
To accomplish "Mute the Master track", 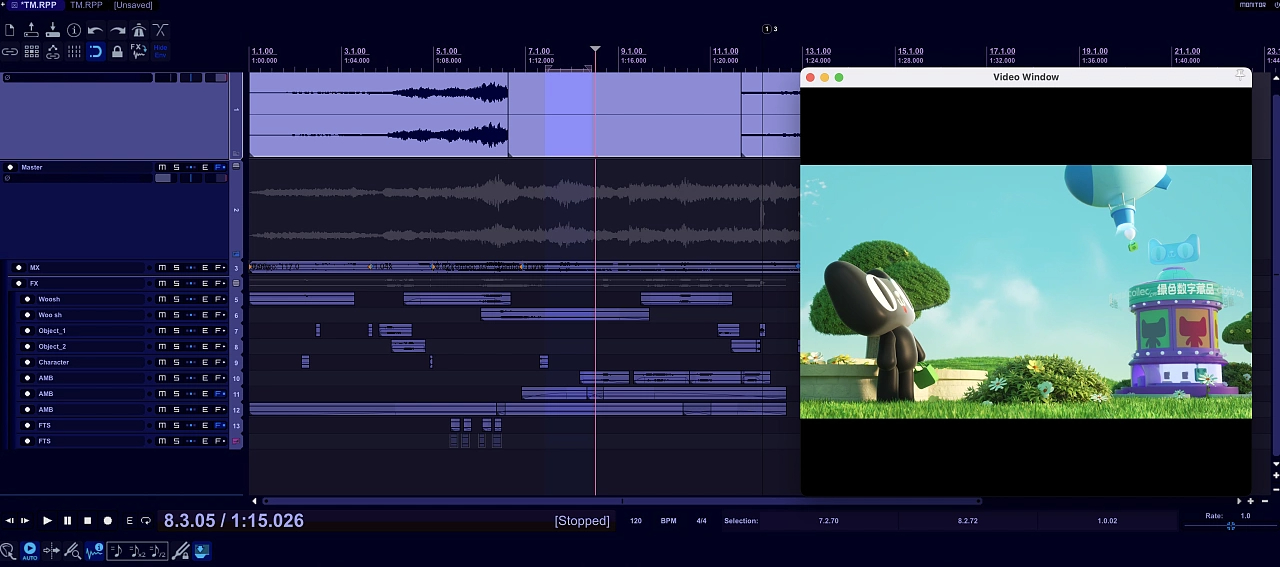I will [x=162, y=167].
